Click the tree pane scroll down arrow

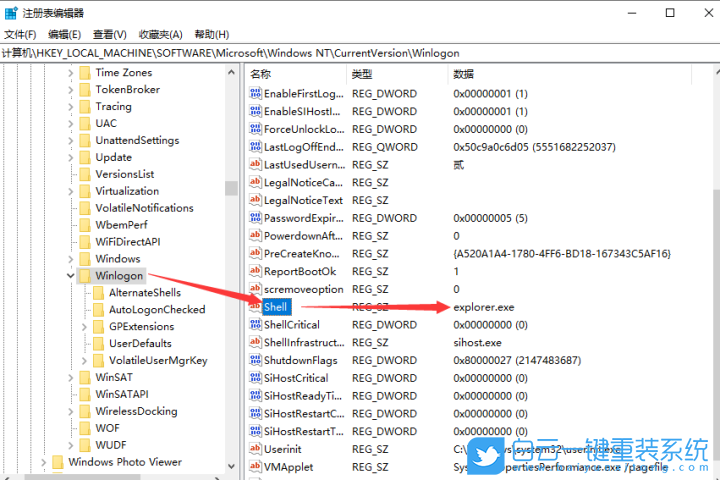click(x=231, y=466)
